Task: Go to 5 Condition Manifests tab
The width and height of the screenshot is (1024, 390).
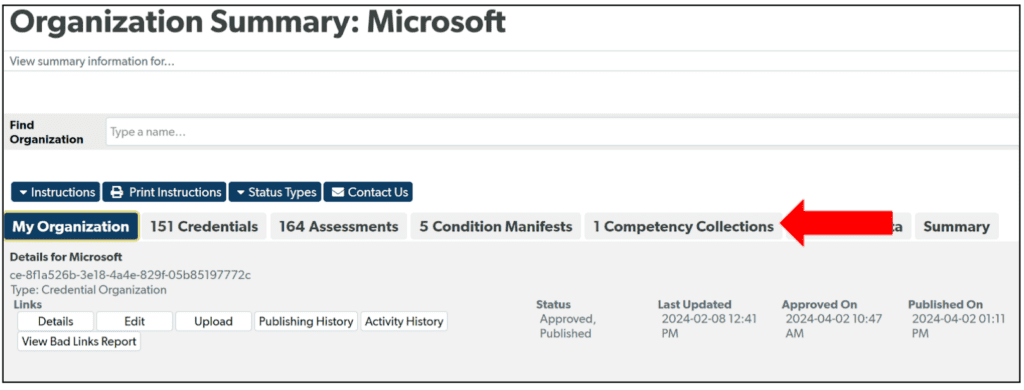Action: click(x=496, y=227)
